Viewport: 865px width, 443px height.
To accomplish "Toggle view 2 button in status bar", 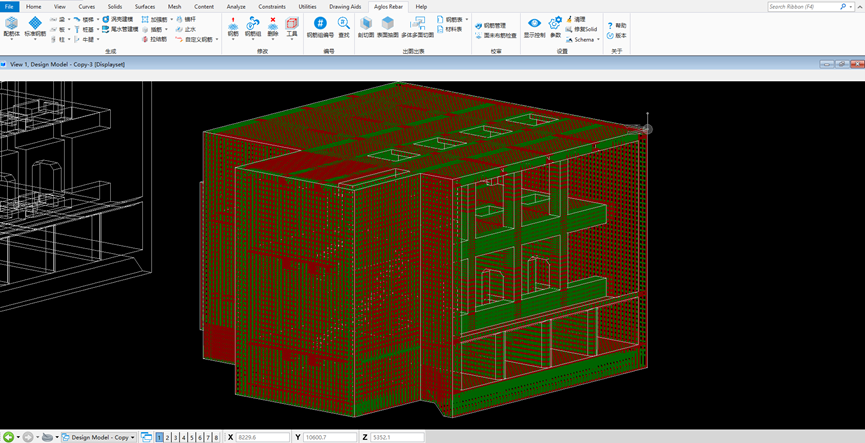I will point(168,437).
